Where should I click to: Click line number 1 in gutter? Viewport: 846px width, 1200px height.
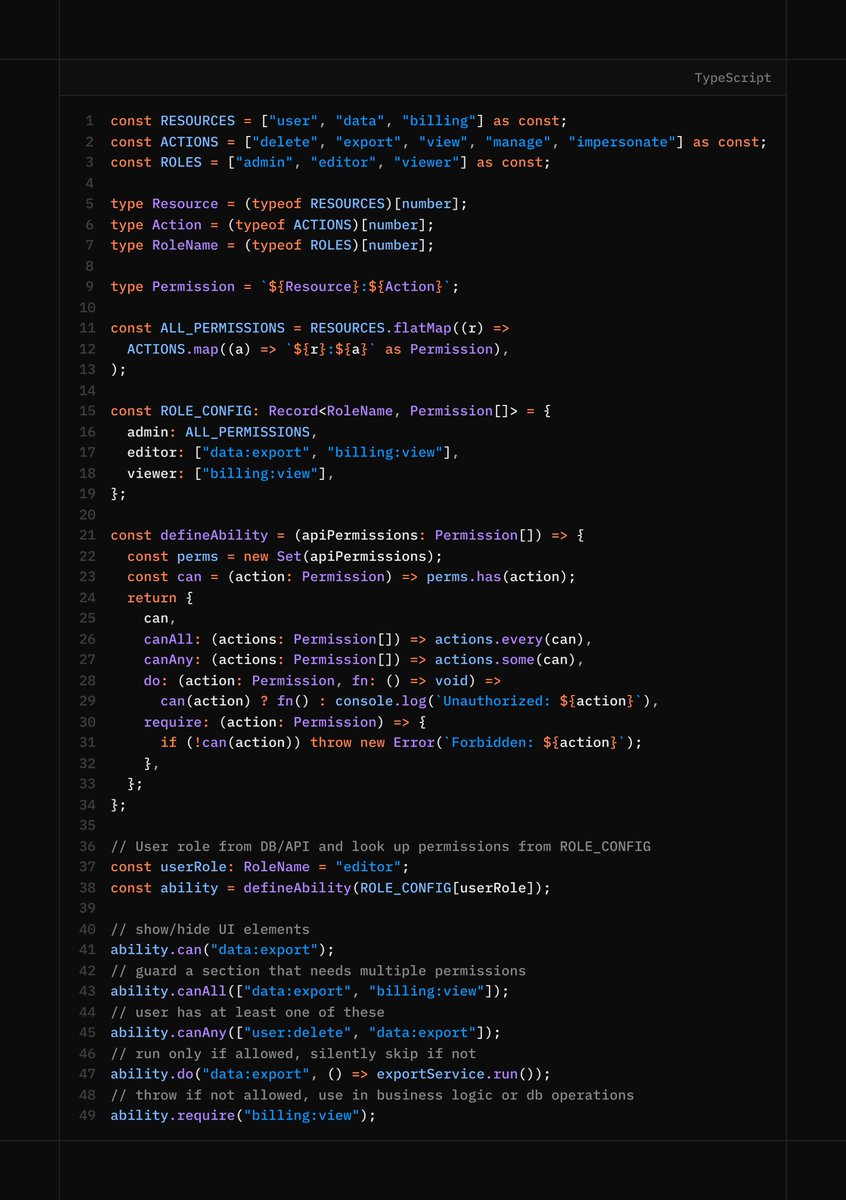pyautogui.click(x=90, y=121)
